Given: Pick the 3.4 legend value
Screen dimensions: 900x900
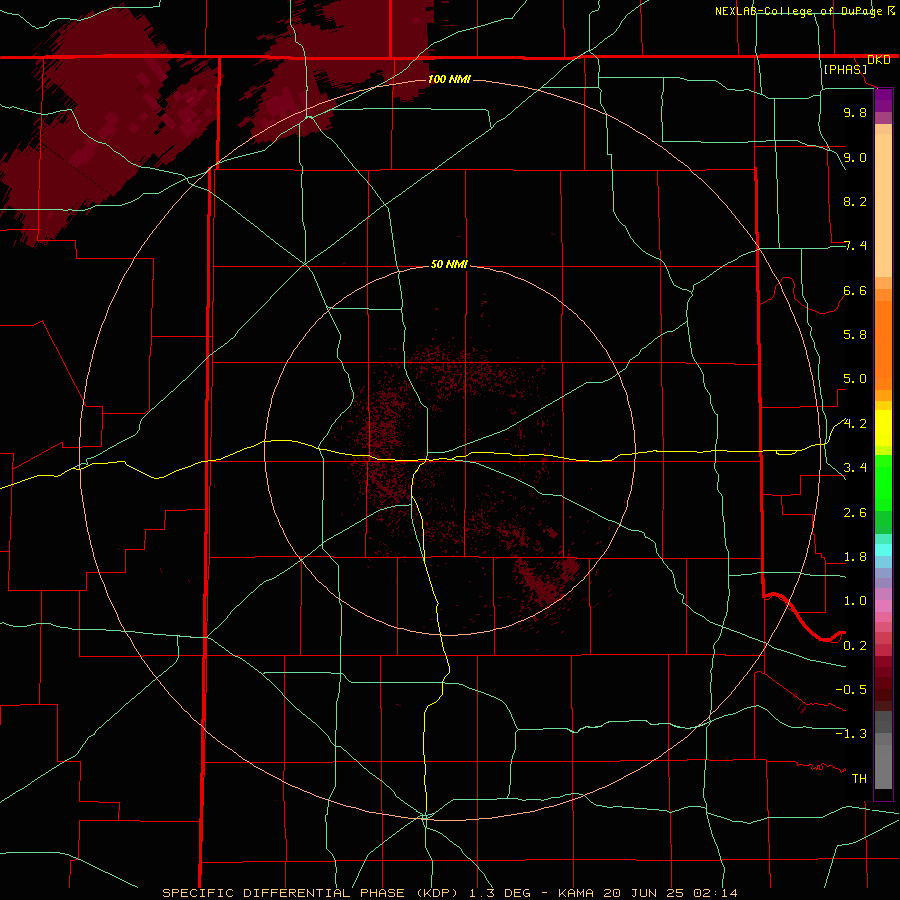Looking at the screenshot, I should (x=855, y=468).
